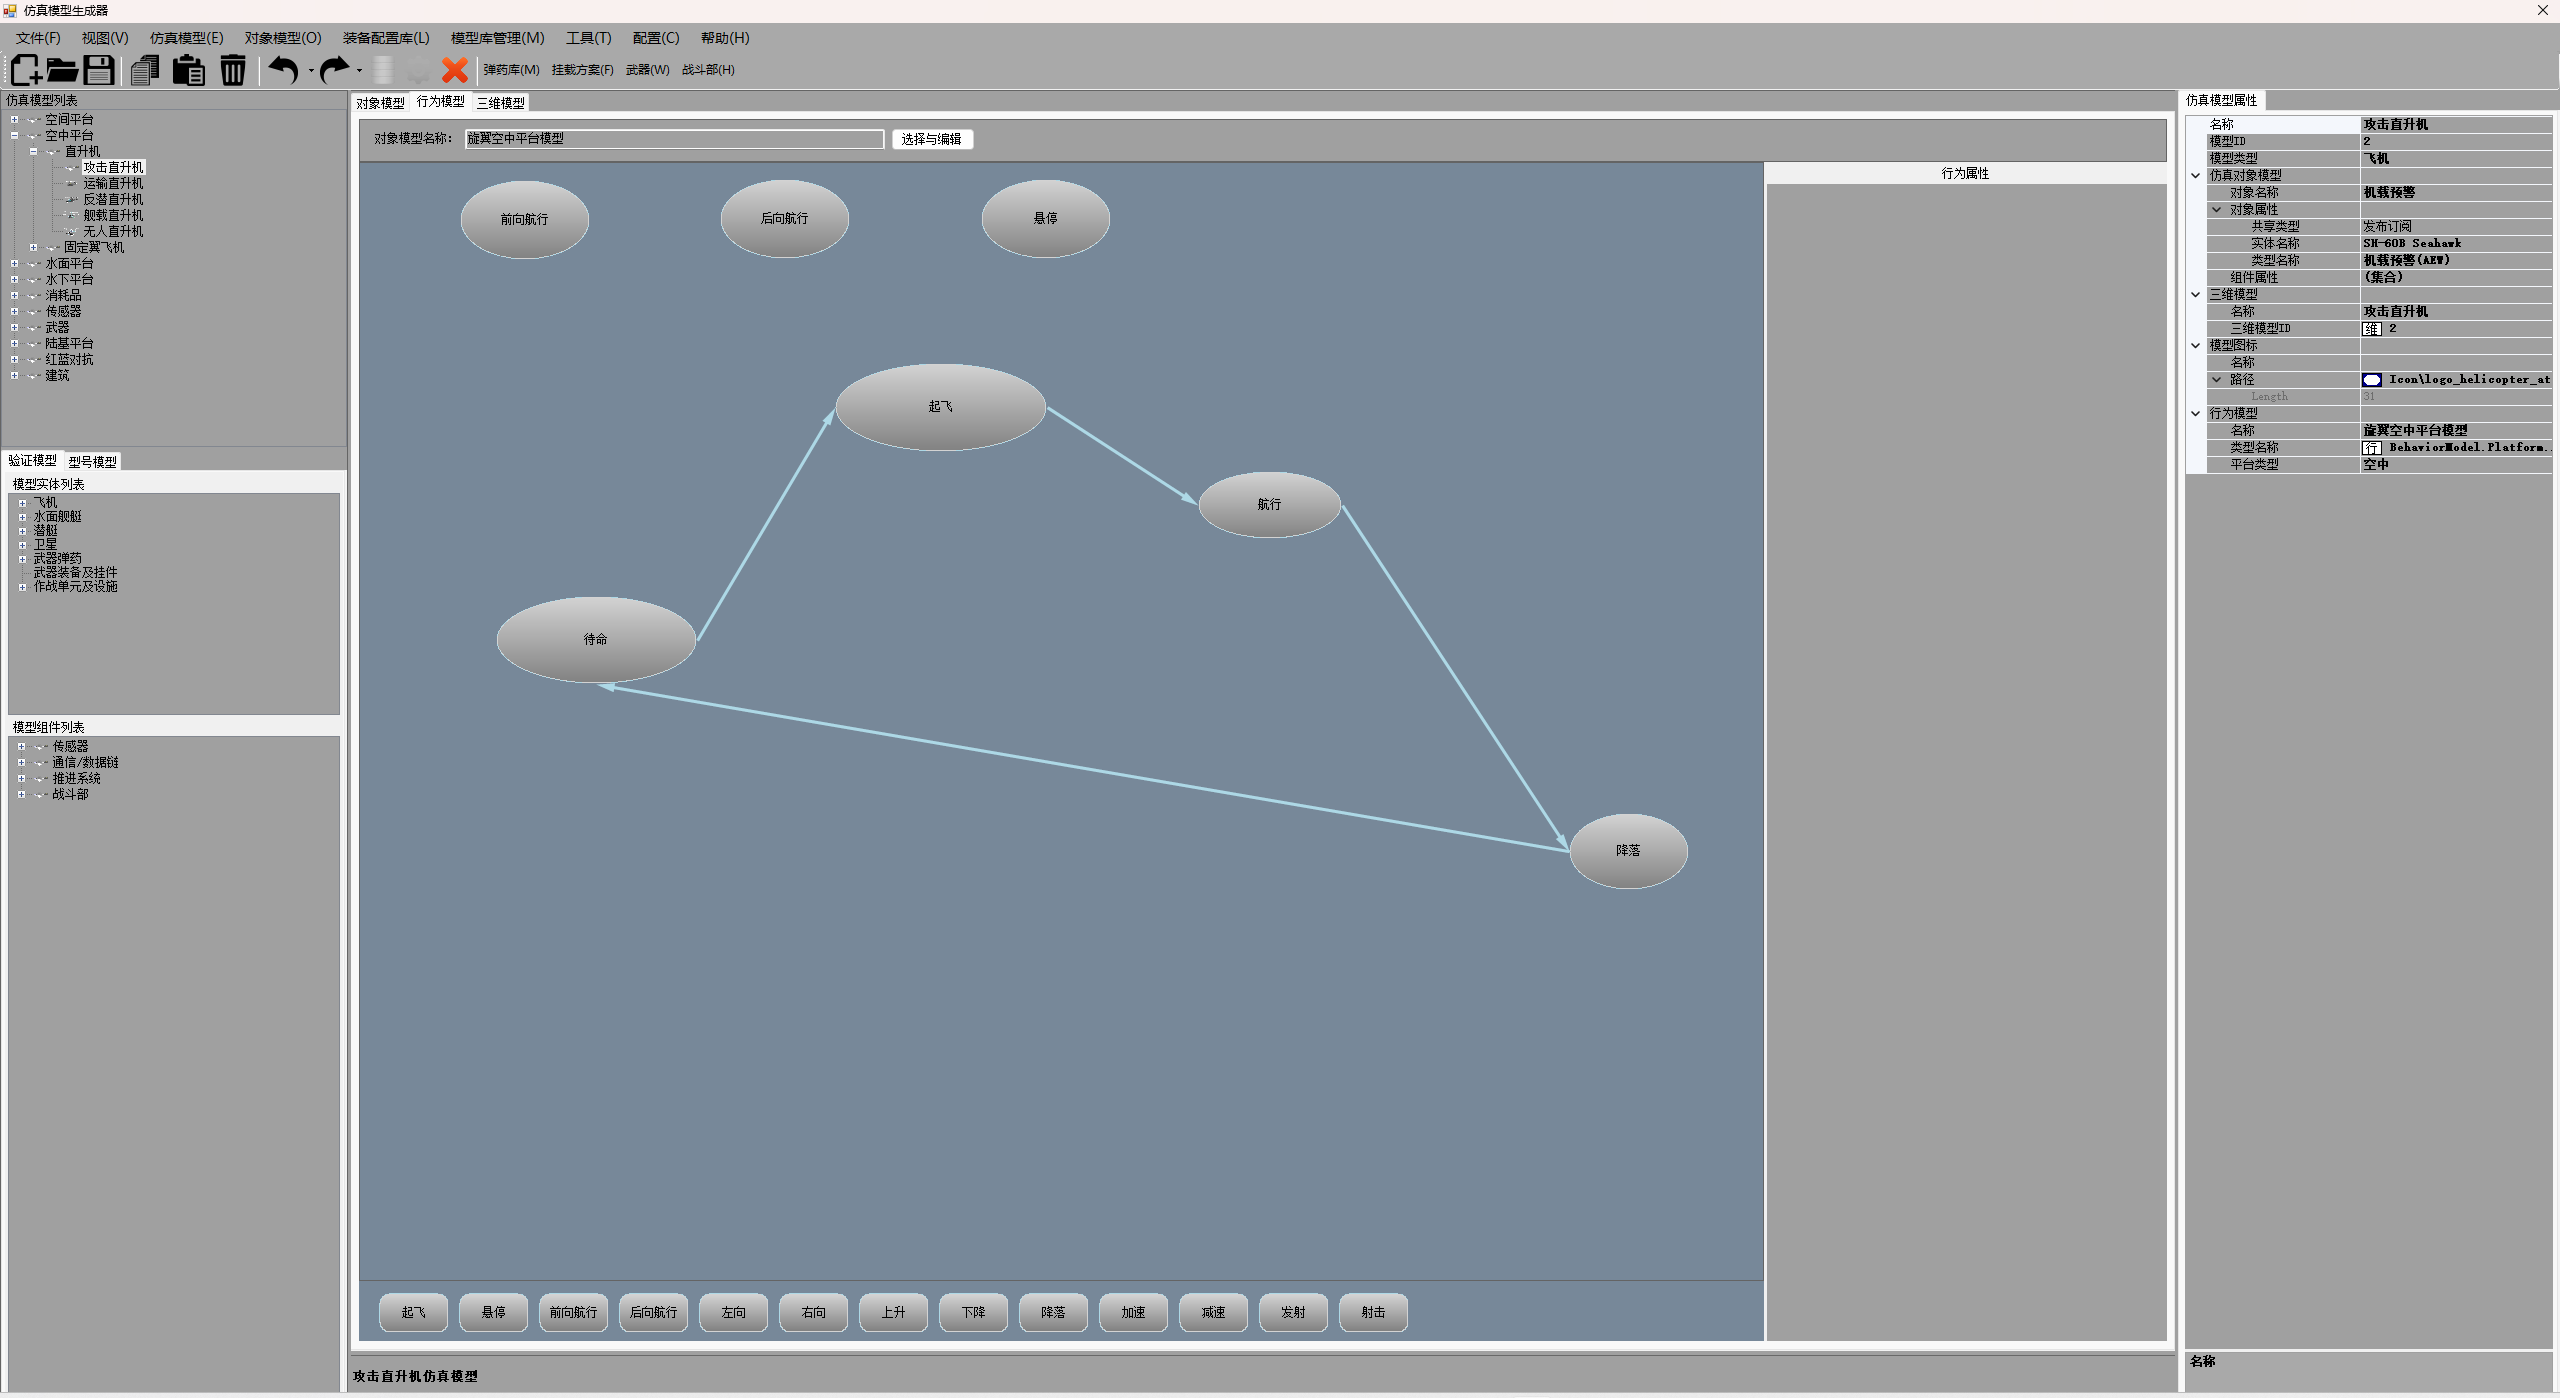Click the helicopter icon thumbnail in 路径 row
The height and width of the screenshot is (1398, 2560).
2372,380
